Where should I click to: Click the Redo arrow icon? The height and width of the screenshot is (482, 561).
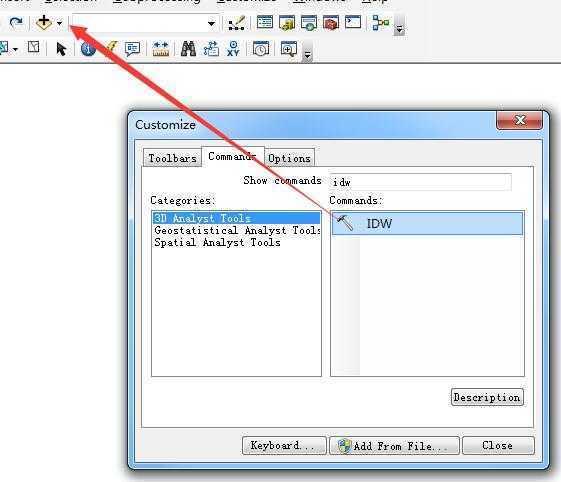tap(15, 23)
